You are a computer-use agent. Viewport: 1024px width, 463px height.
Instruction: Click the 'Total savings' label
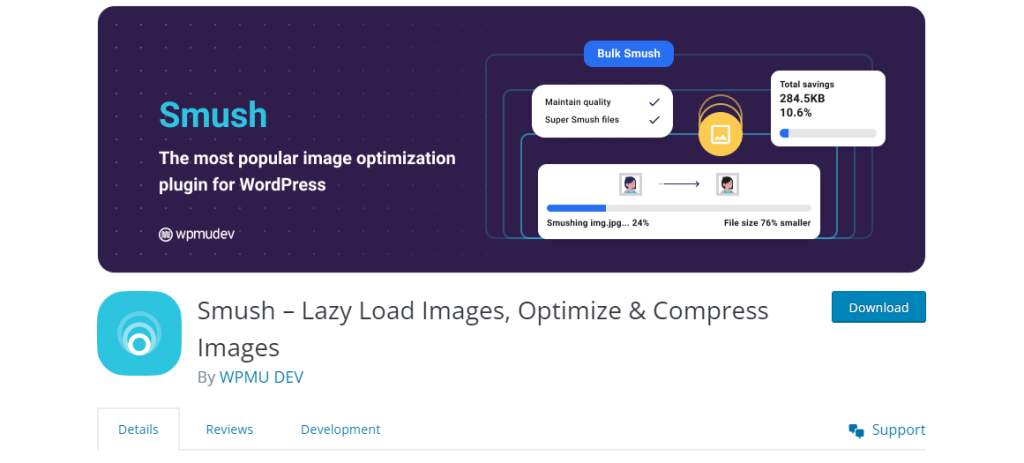click(x=807, y=84)
